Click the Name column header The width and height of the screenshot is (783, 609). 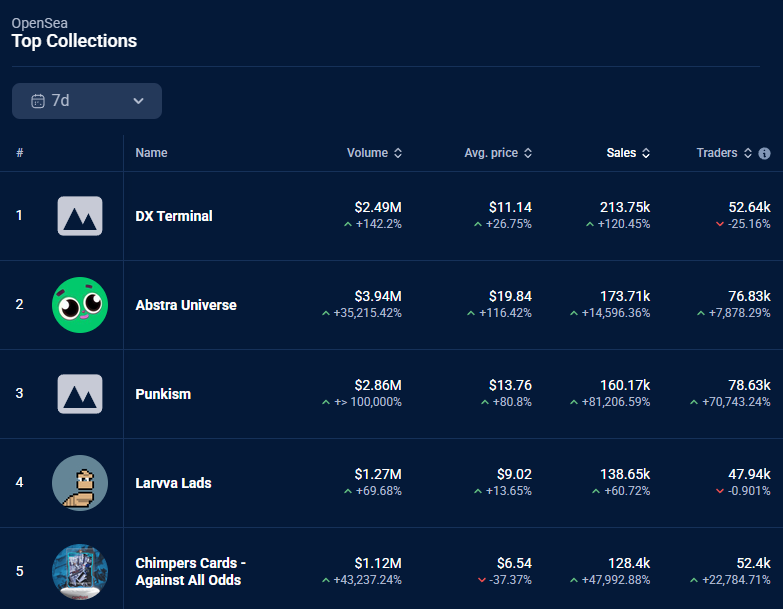tap(151, 153)
